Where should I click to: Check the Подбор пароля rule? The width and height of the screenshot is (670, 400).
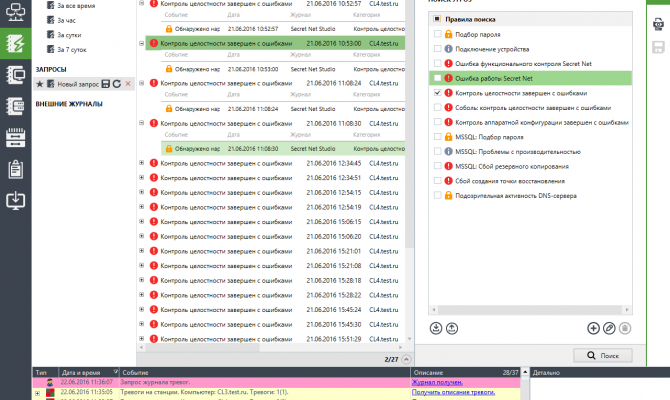click(x=437, y=34)
